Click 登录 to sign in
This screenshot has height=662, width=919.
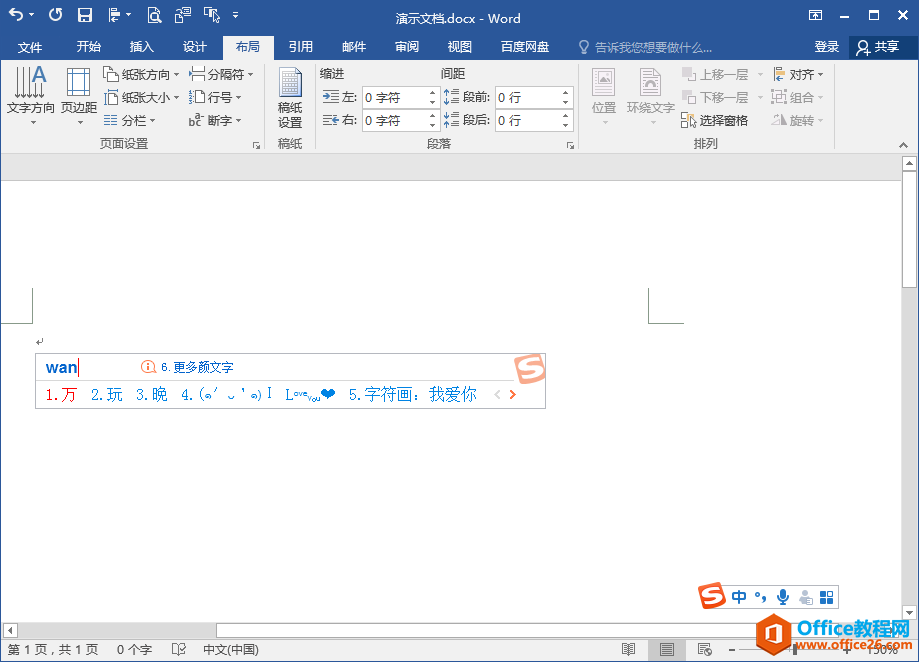826,47
